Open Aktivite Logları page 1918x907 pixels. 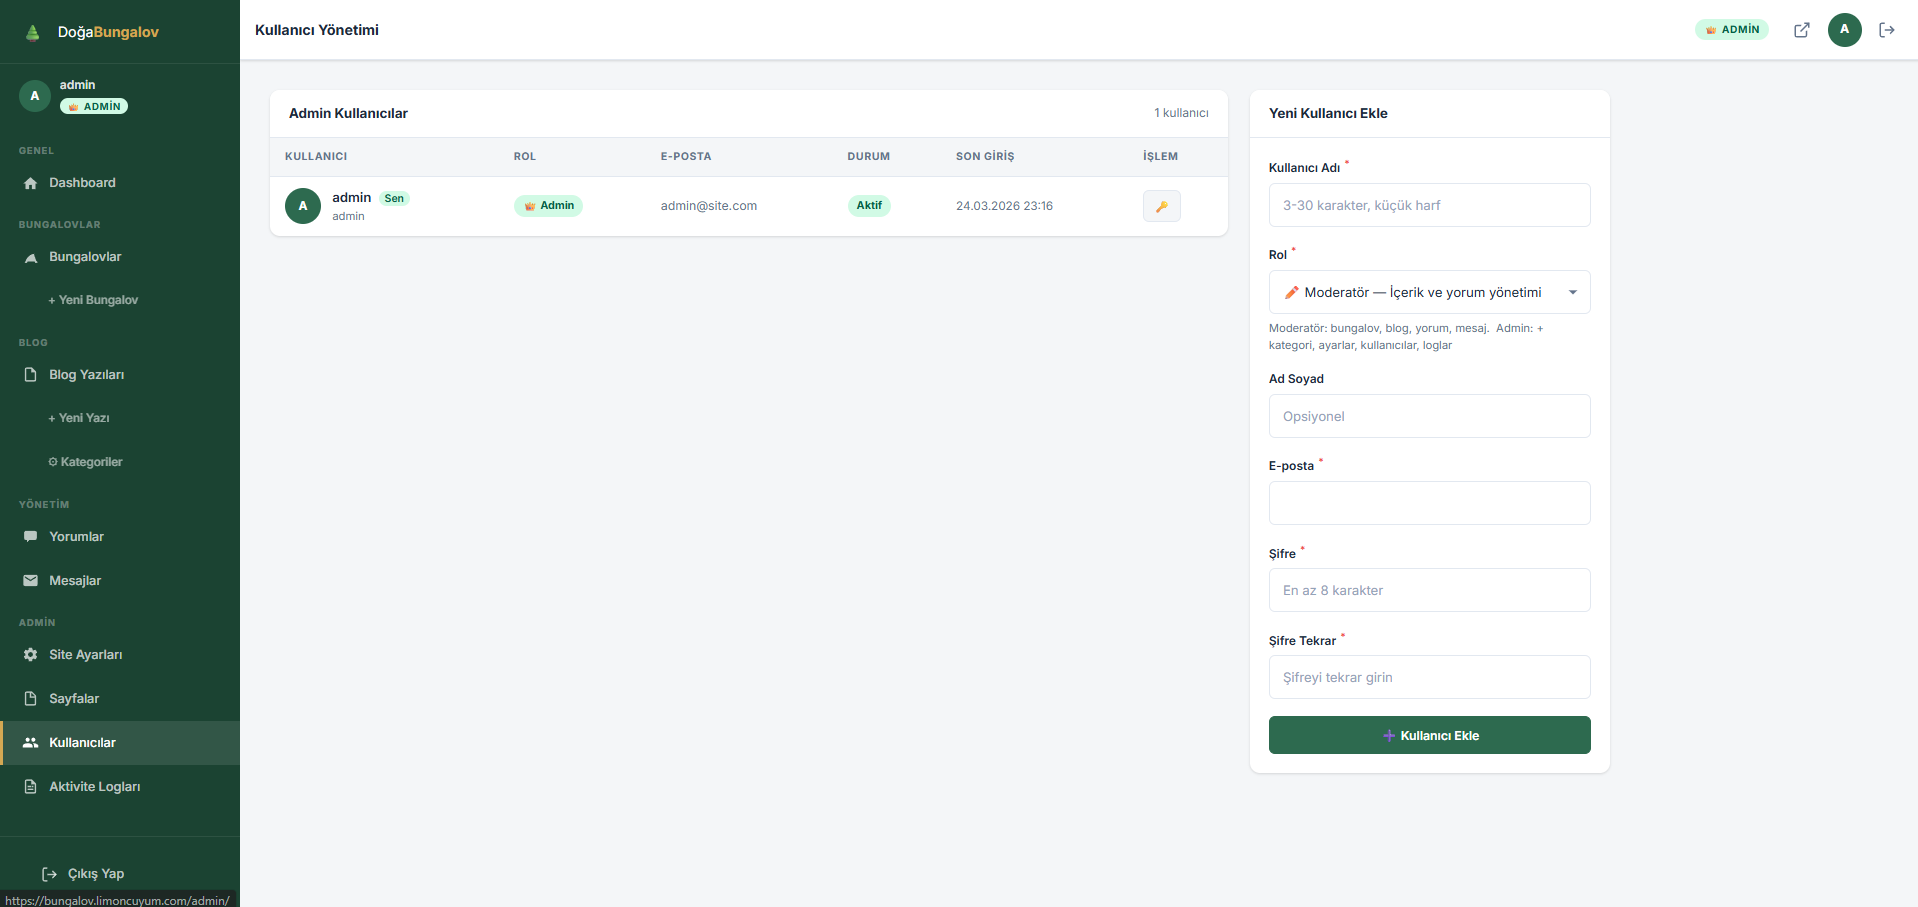94,787
